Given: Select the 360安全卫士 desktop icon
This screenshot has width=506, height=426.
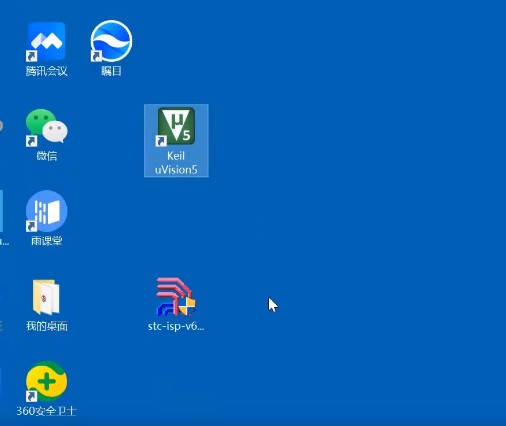Looking at the screenshot, I should point(46,381).
